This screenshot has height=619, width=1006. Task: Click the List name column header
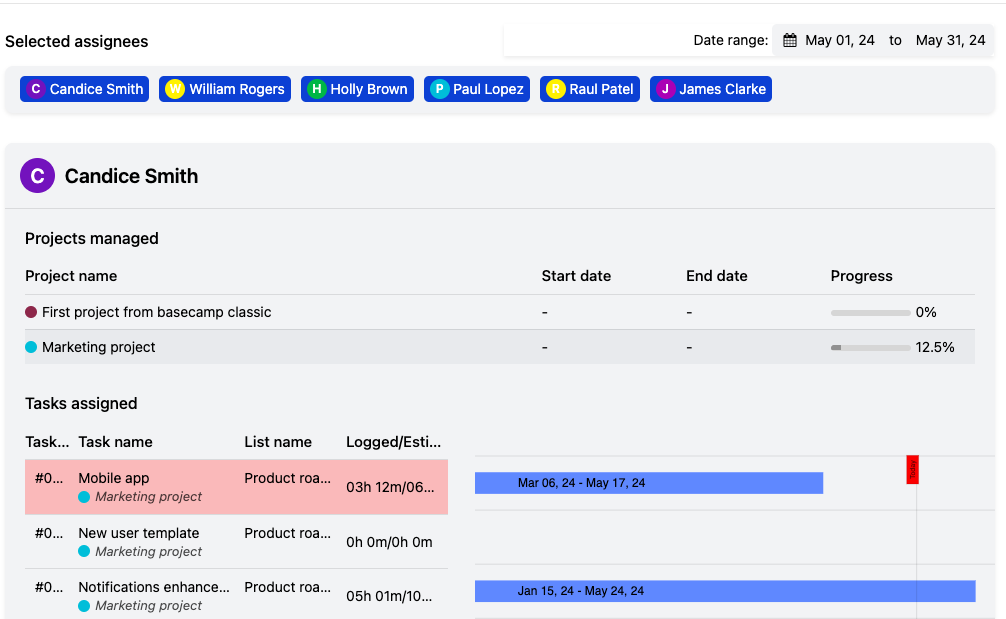[278, 442]
